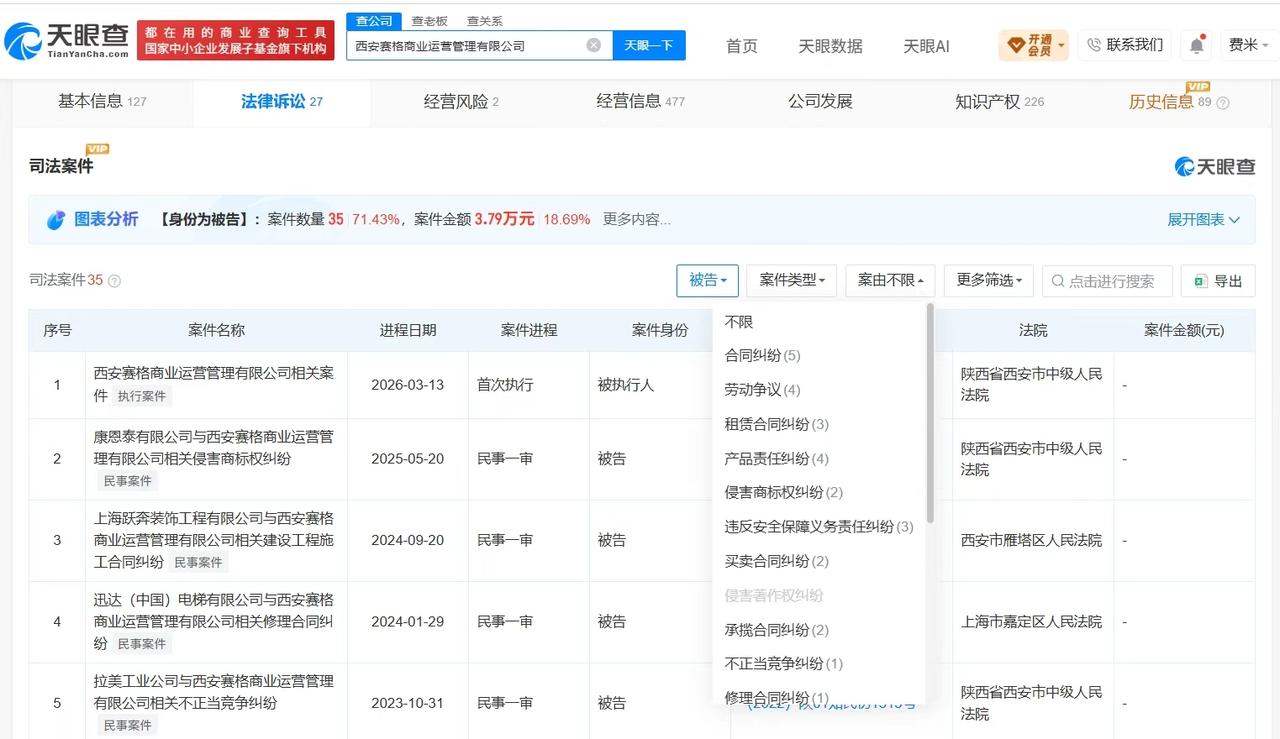Open 天眼数据 in top navigation
1280x739 pixels.
click(830, 46)
